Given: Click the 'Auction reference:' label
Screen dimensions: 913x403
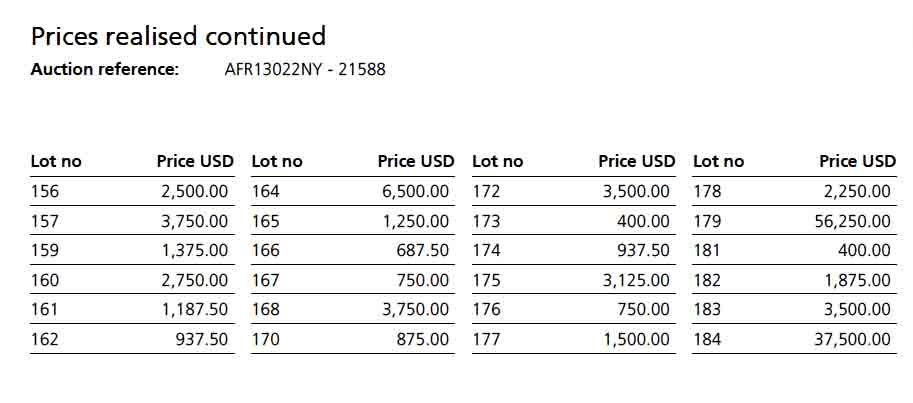Looking at the screenshot, I should pos(105,70).
